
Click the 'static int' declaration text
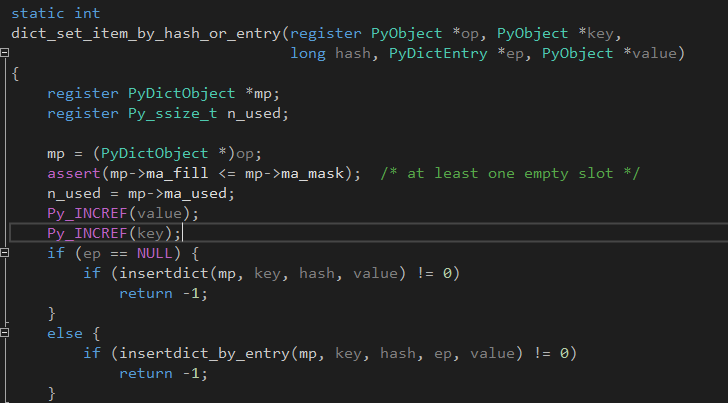[56, 13]
